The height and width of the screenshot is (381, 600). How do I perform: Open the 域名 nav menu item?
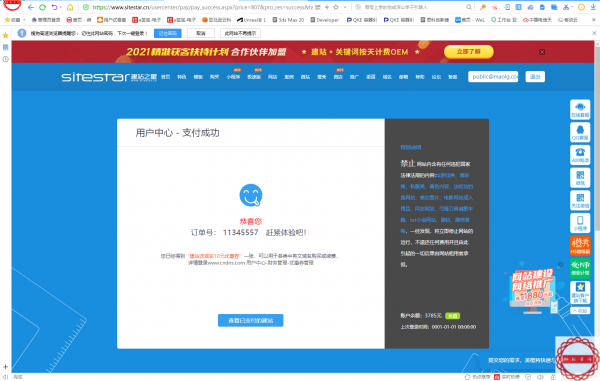tap(387, 77)
